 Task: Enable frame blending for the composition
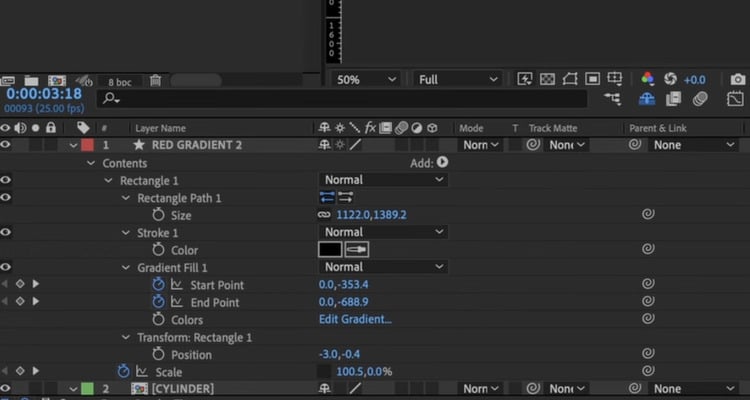pos(673,99)
